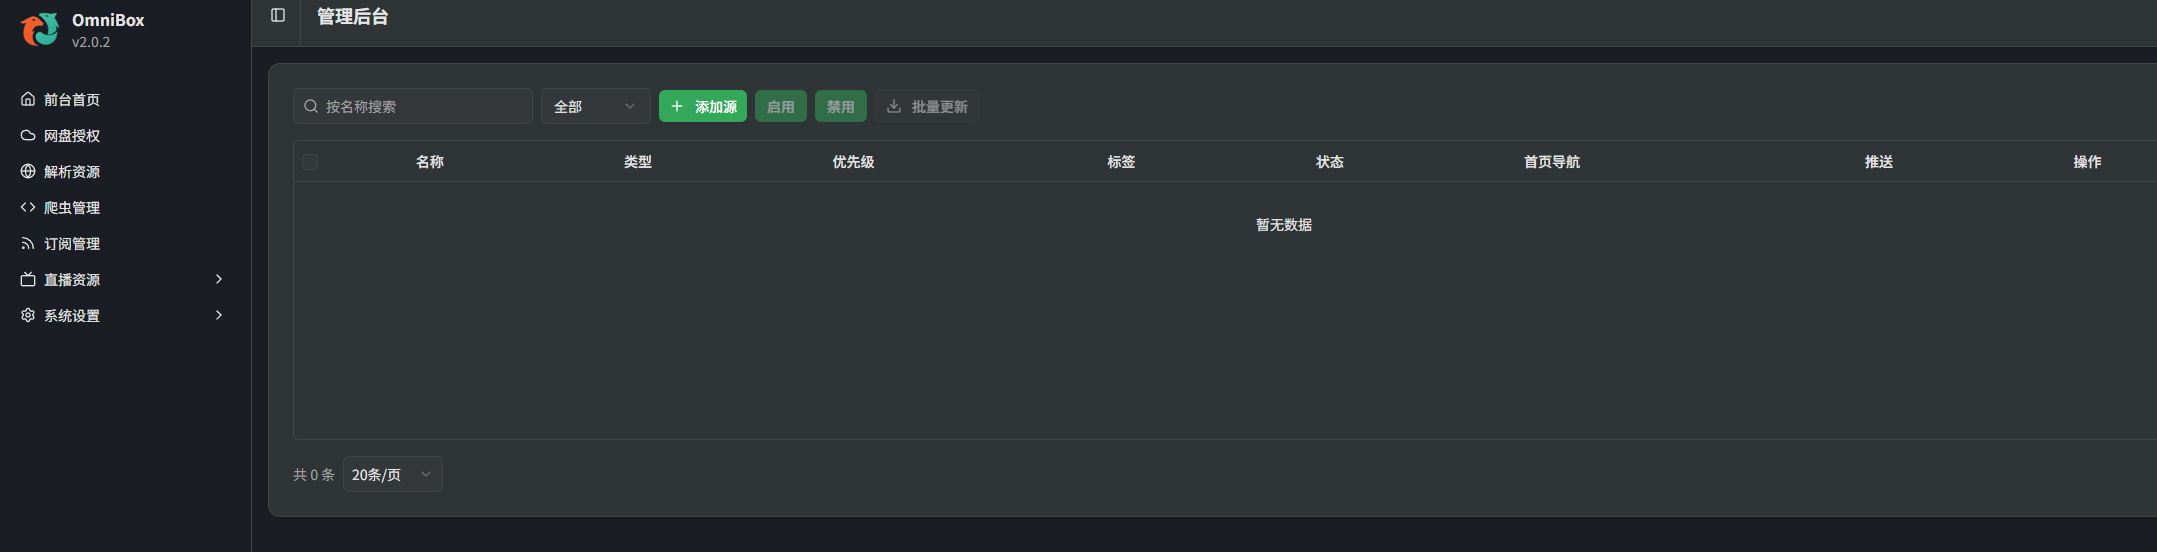Image resolution: width=2157 pixels, height=552 pixels.
Task: Tick the select-all checkbox in table header
Action: pos(310,162)
